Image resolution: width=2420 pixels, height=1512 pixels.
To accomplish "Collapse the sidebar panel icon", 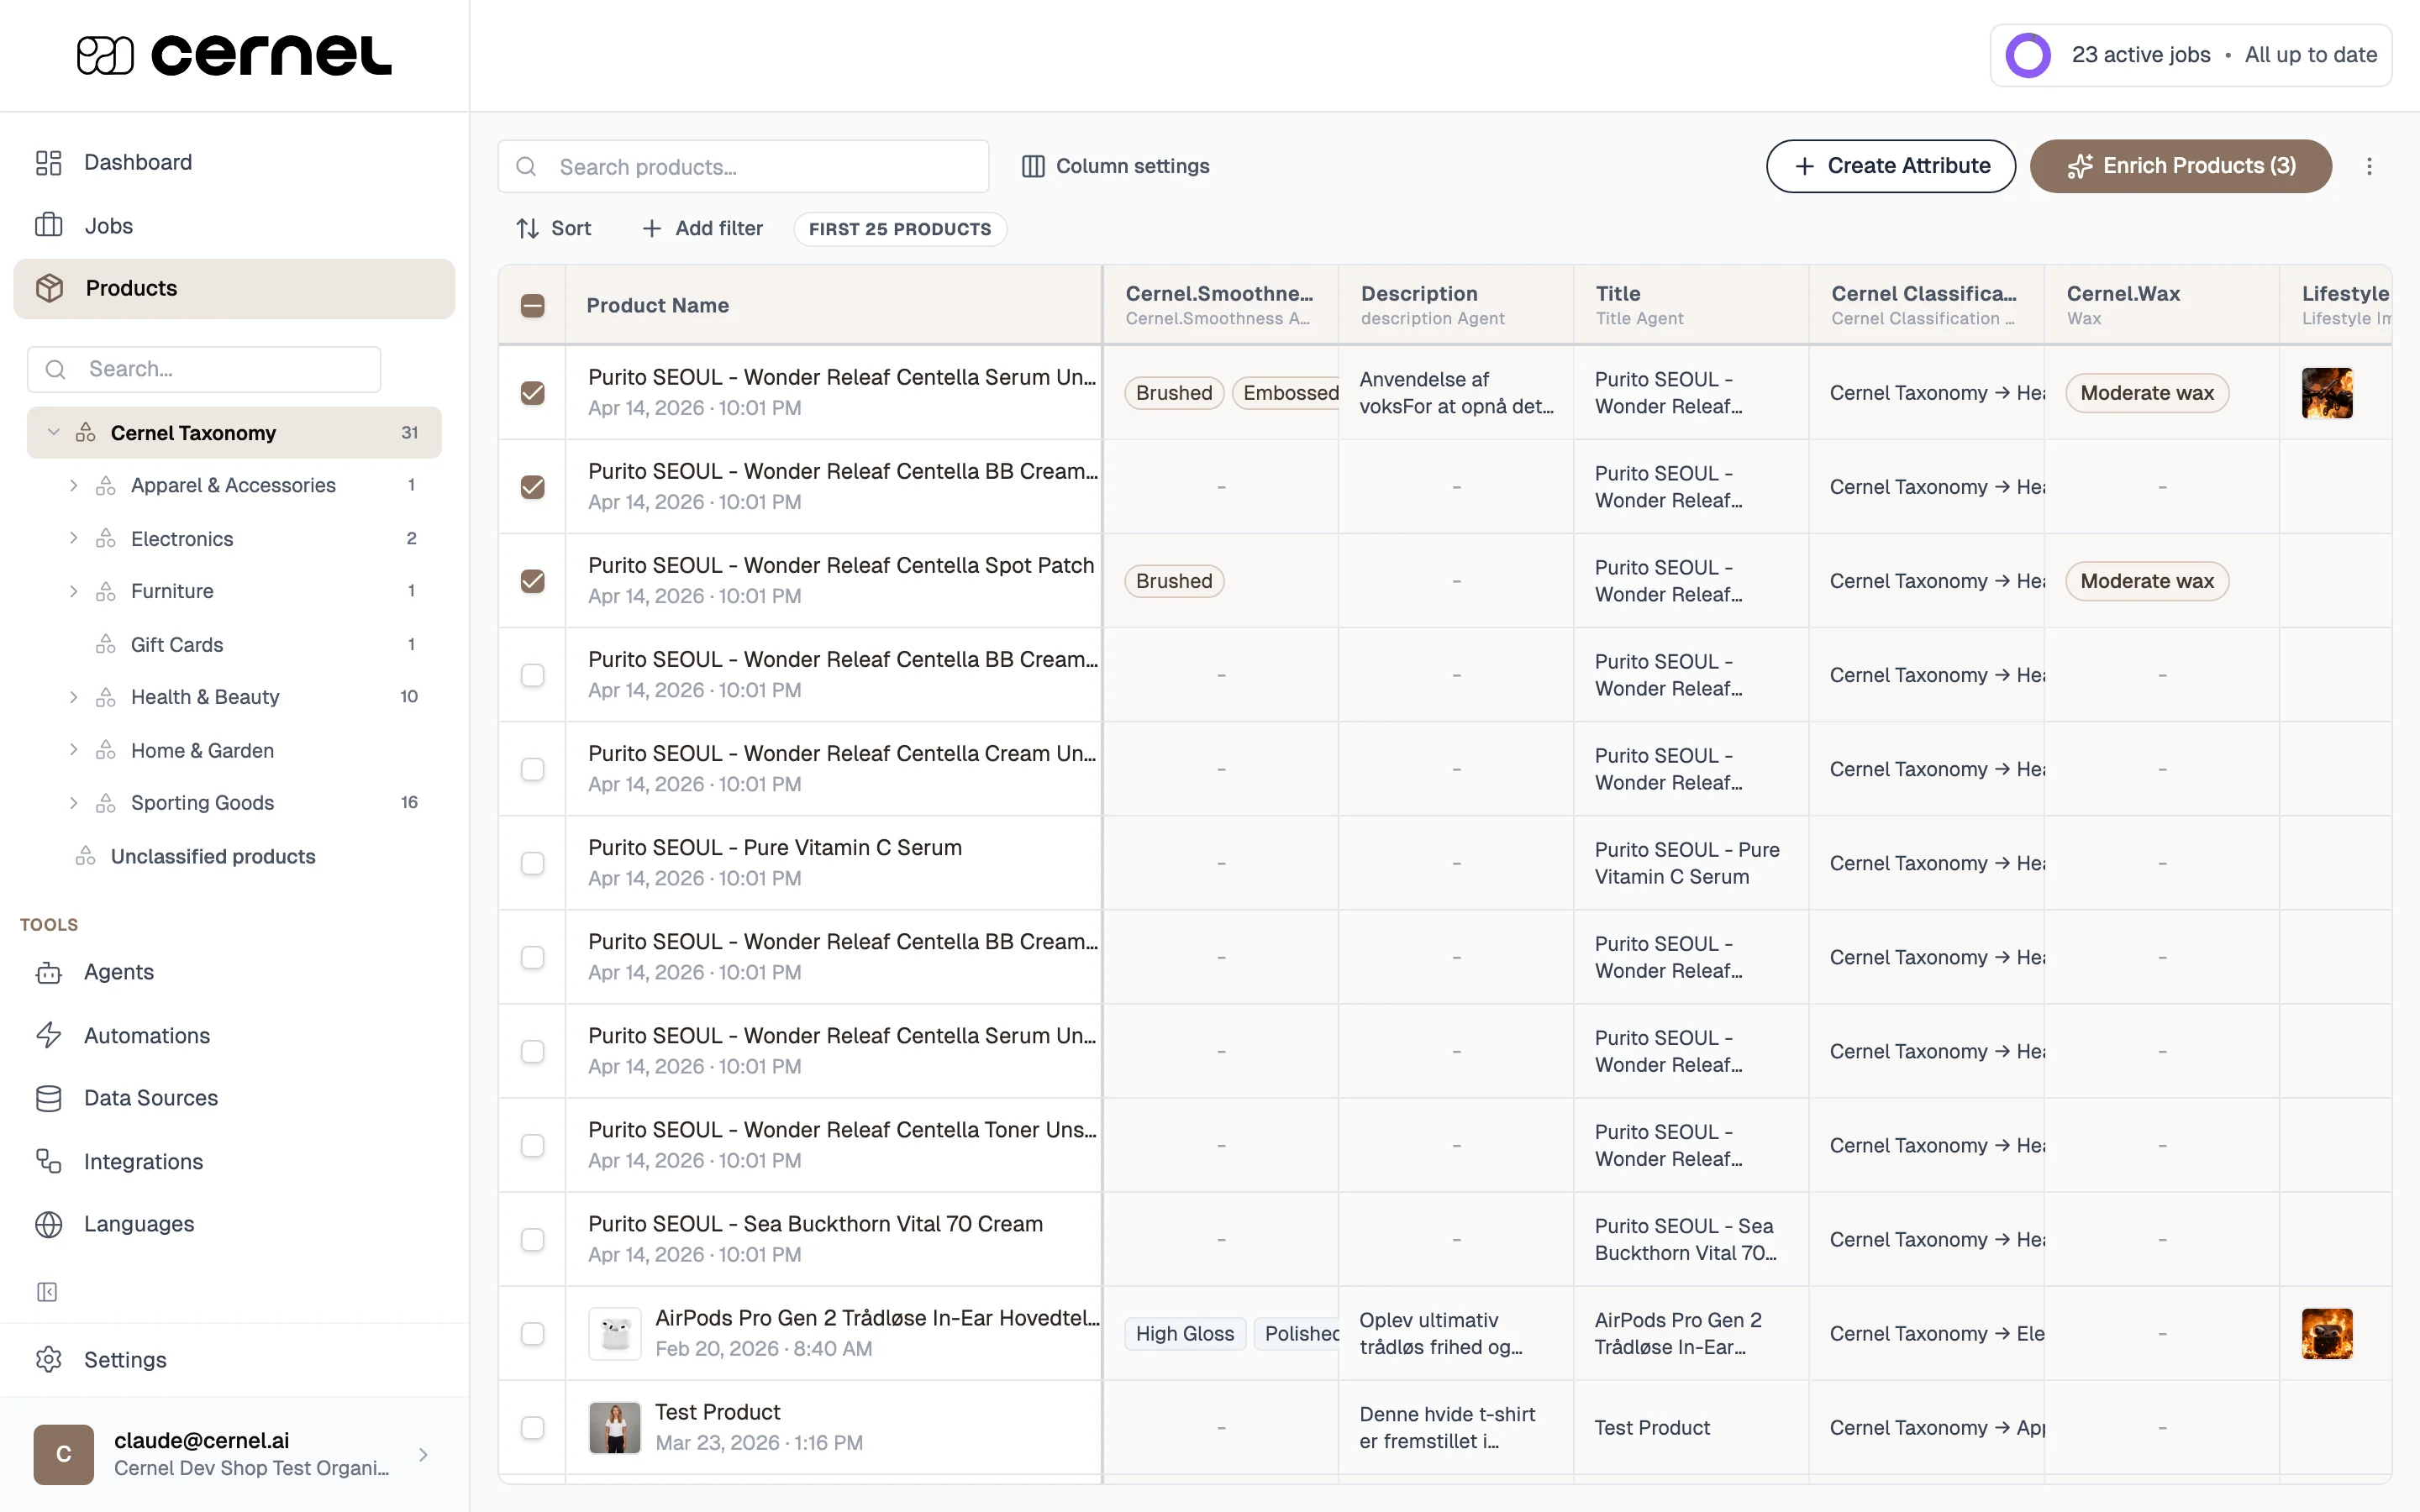I will pyautogui.click(x=47, y=1292).
